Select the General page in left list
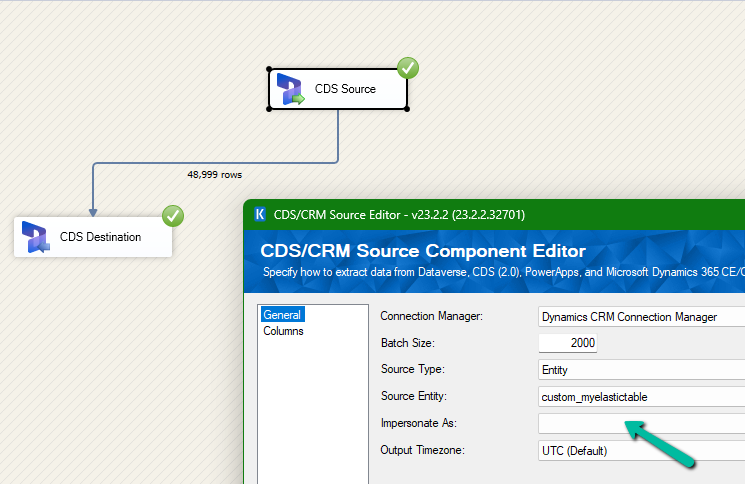Viewport: 745px width, 484px height. (x=282, y=315)
